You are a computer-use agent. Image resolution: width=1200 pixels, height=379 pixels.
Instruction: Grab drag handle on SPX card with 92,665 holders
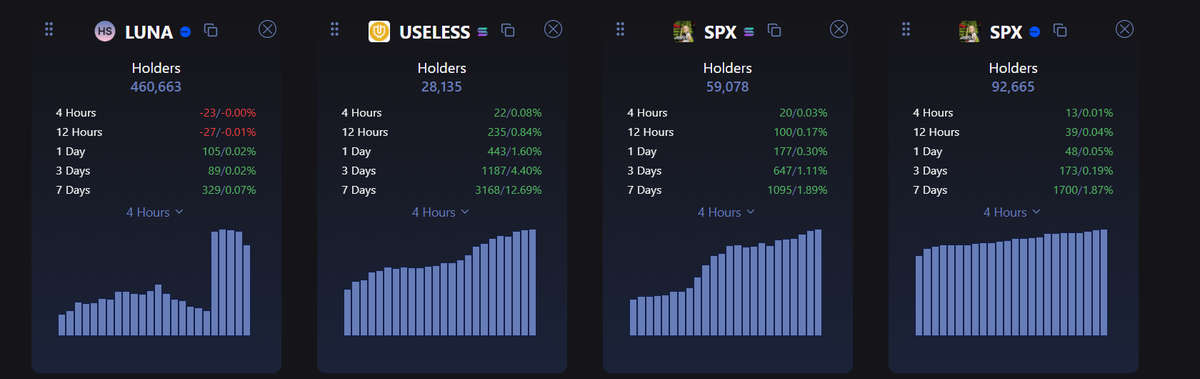coord(907,30)
